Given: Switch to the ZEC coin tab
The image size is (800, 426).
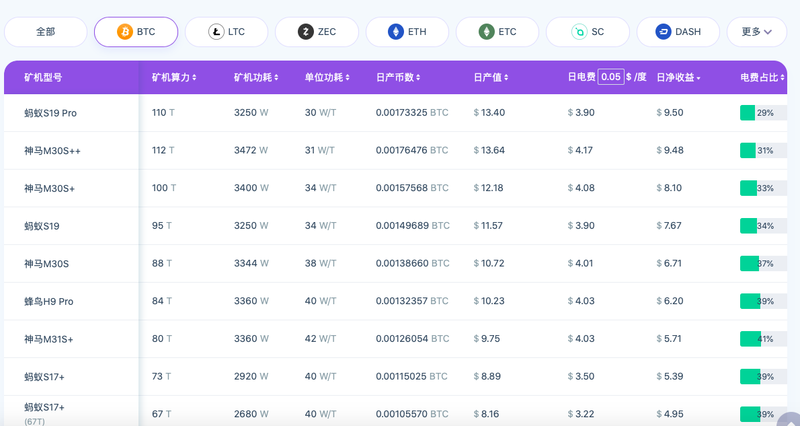Looking at the screenshot, I should 317,32.
